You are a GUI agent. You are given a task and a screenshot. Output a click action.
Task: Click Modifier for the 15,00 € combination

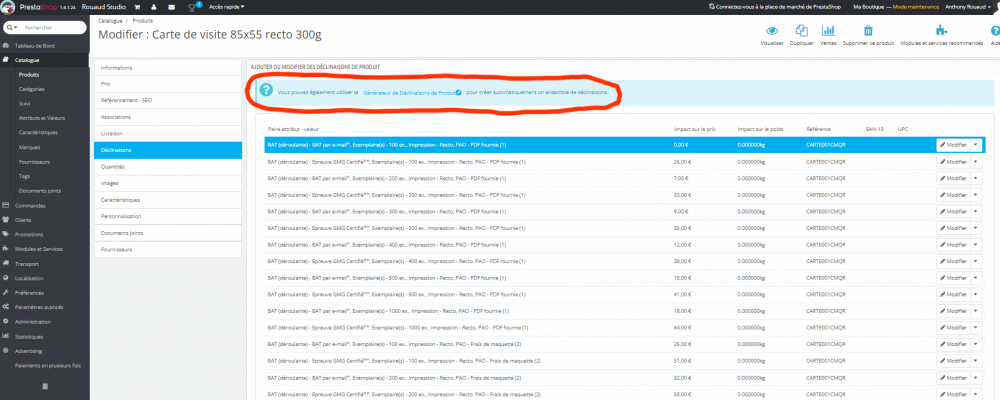(953, 278)
